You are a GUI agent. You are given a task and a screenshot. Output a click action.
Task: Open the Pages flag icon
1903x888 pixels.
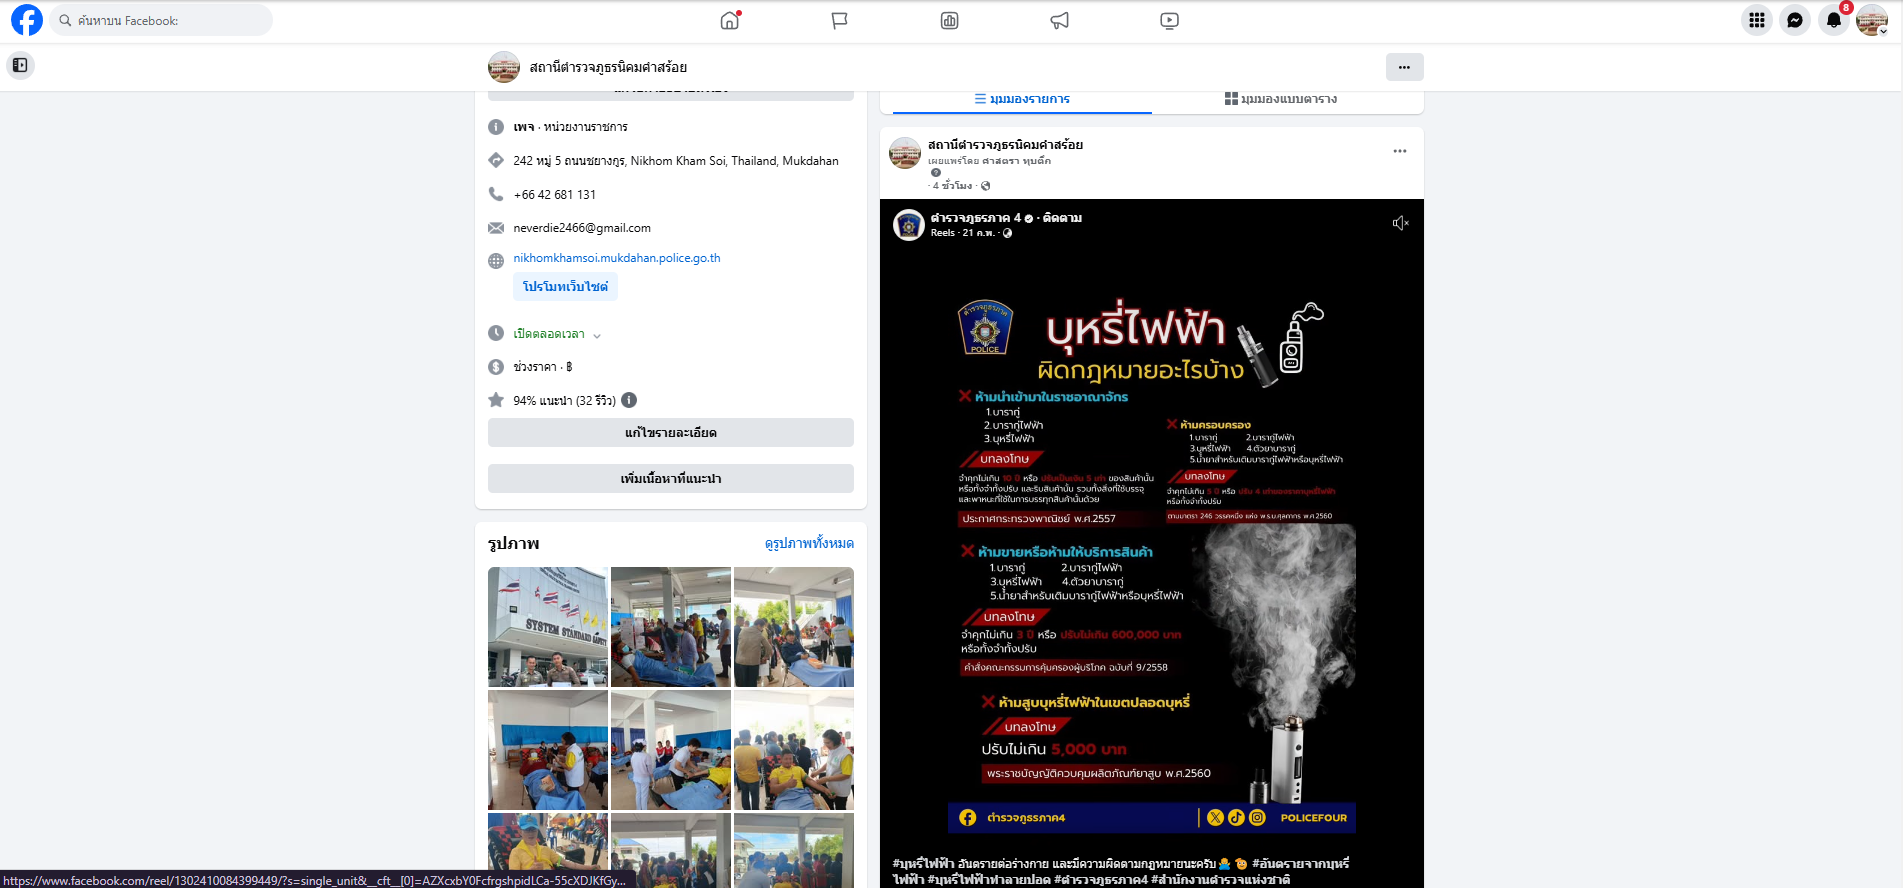(839, 20)
